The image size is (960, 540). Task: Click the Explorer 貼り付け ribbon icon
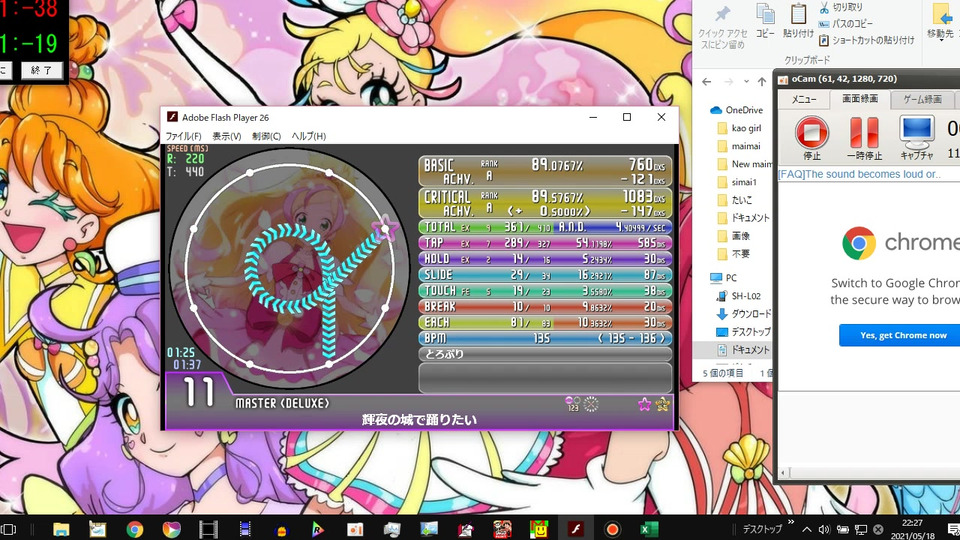[798, 21]
